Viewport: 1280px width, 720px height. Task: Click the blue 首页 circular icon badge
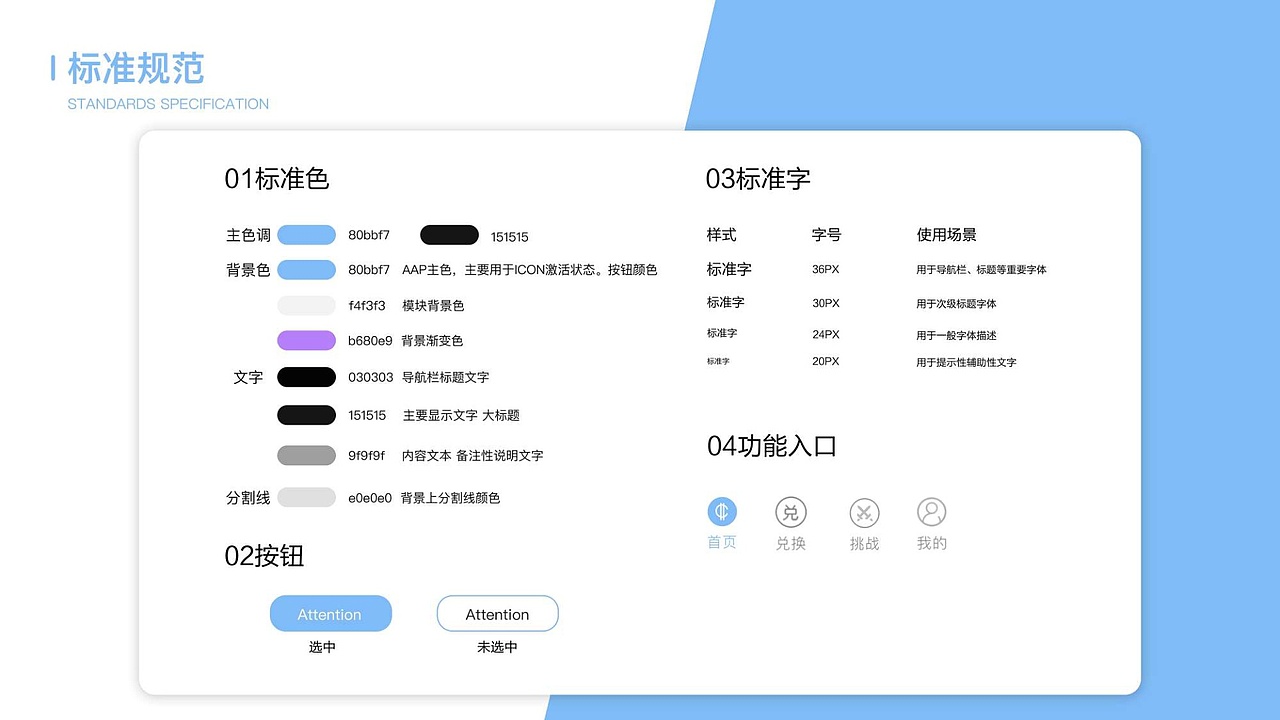tap(721, 512)
